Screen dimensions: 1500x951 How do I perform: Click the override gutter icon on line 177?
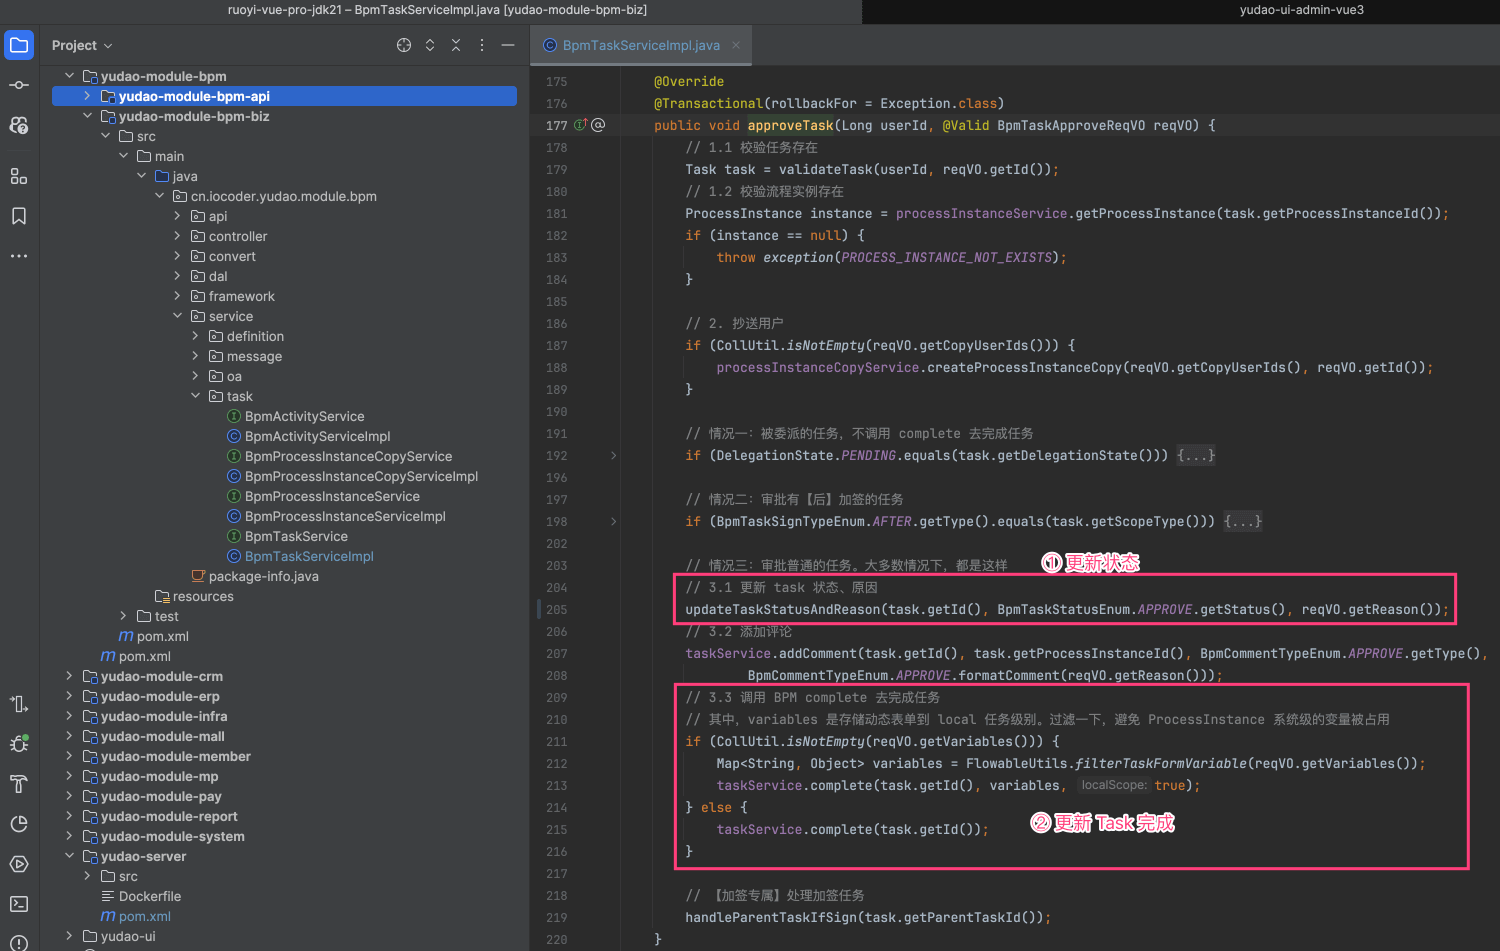pos(580,125)
